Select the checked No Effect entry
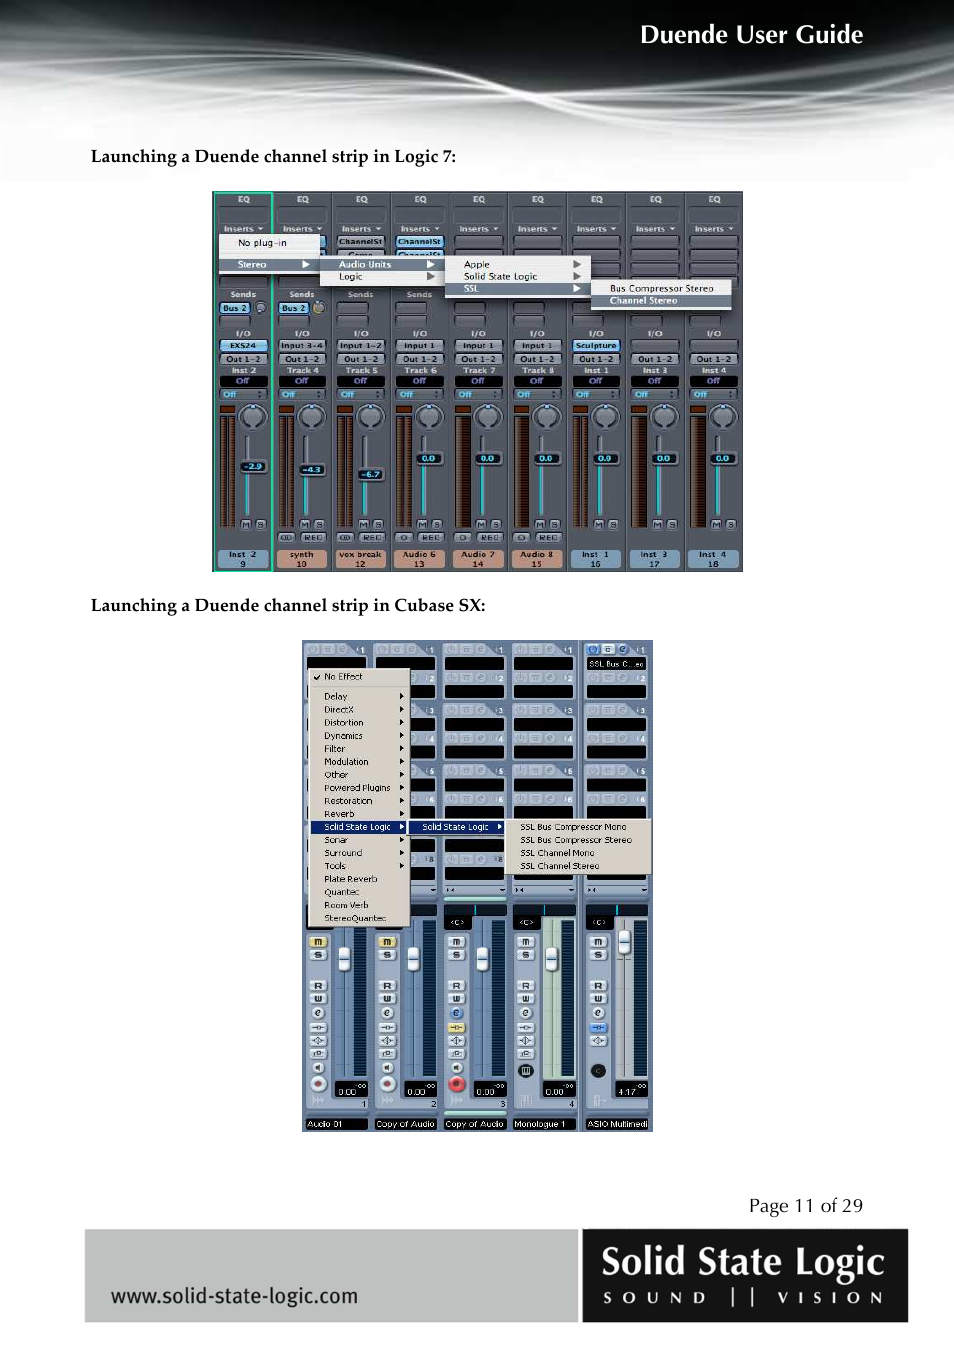The width and height of the screenshot is (954, 1351). 359,677
